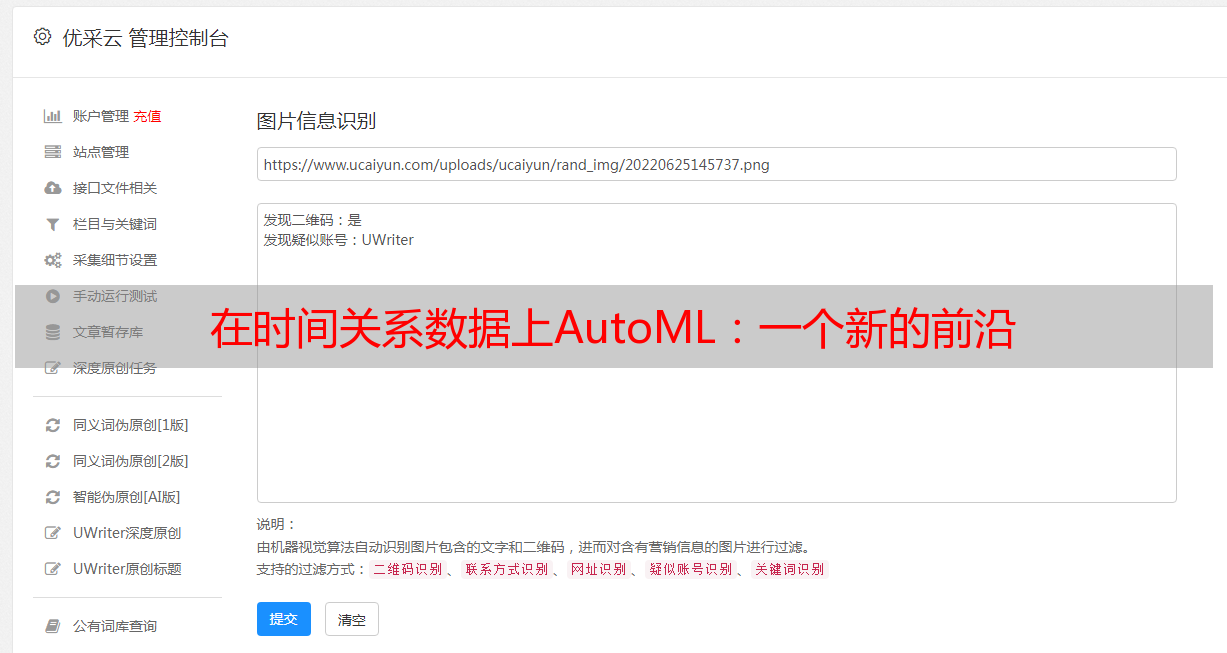The height and width of the screenshot is (653, 1227).
Task: Click the filter icon for 栏目与关键词
Action: pos(53,224)
